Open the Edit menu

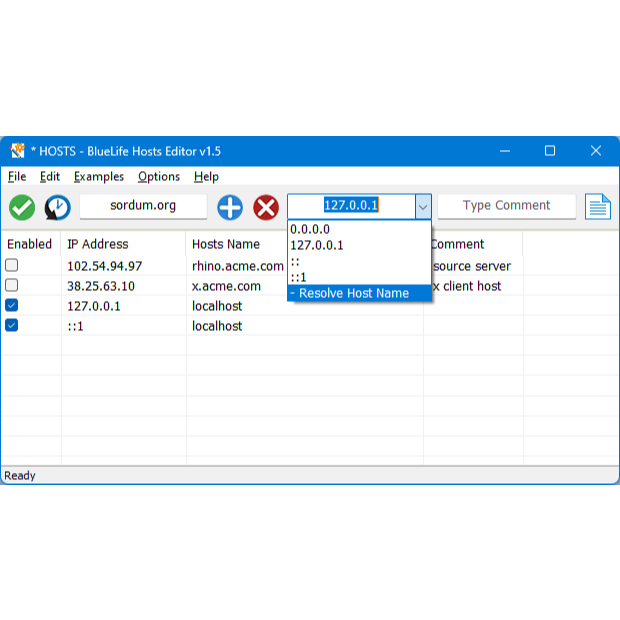50,176
